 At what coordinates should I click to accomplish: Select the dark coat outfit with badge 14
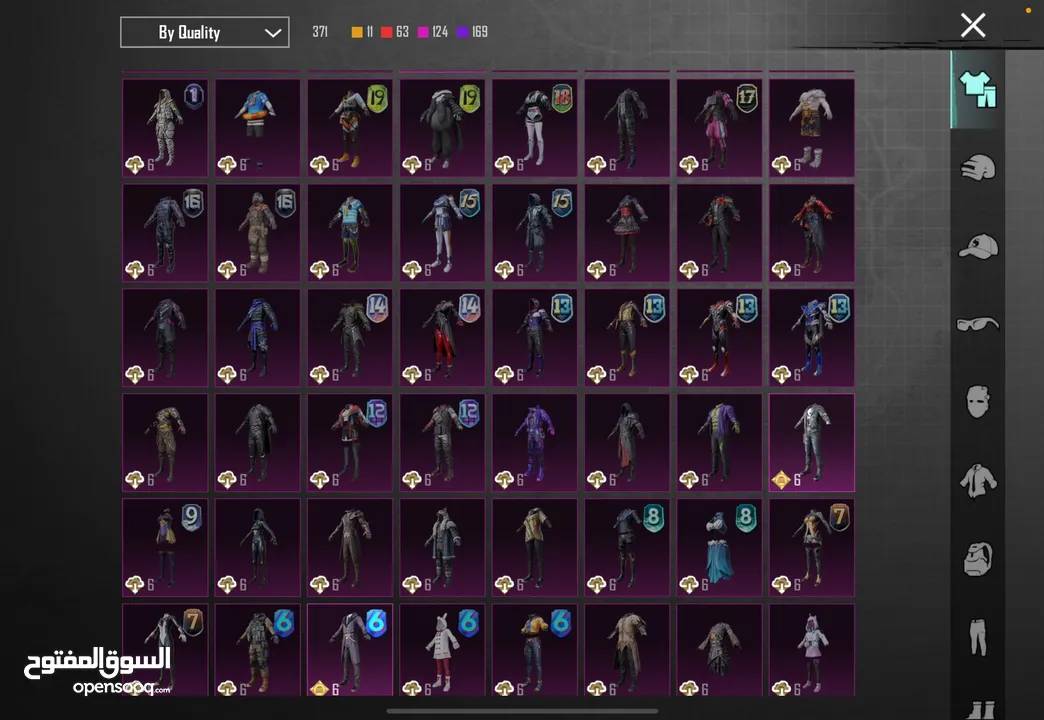pyautogui.click(x=350, y=338)
